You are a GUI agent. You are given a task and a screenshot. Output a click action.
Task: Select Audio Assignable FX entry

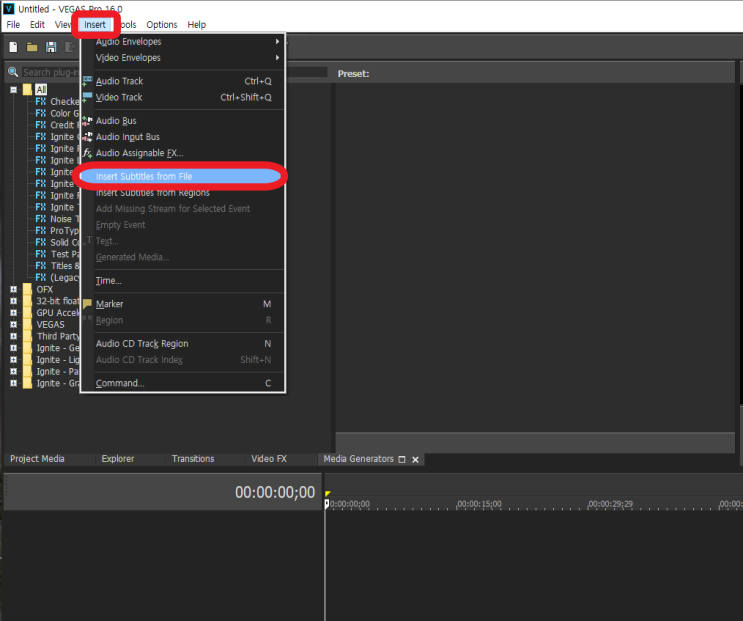(183, 153)
